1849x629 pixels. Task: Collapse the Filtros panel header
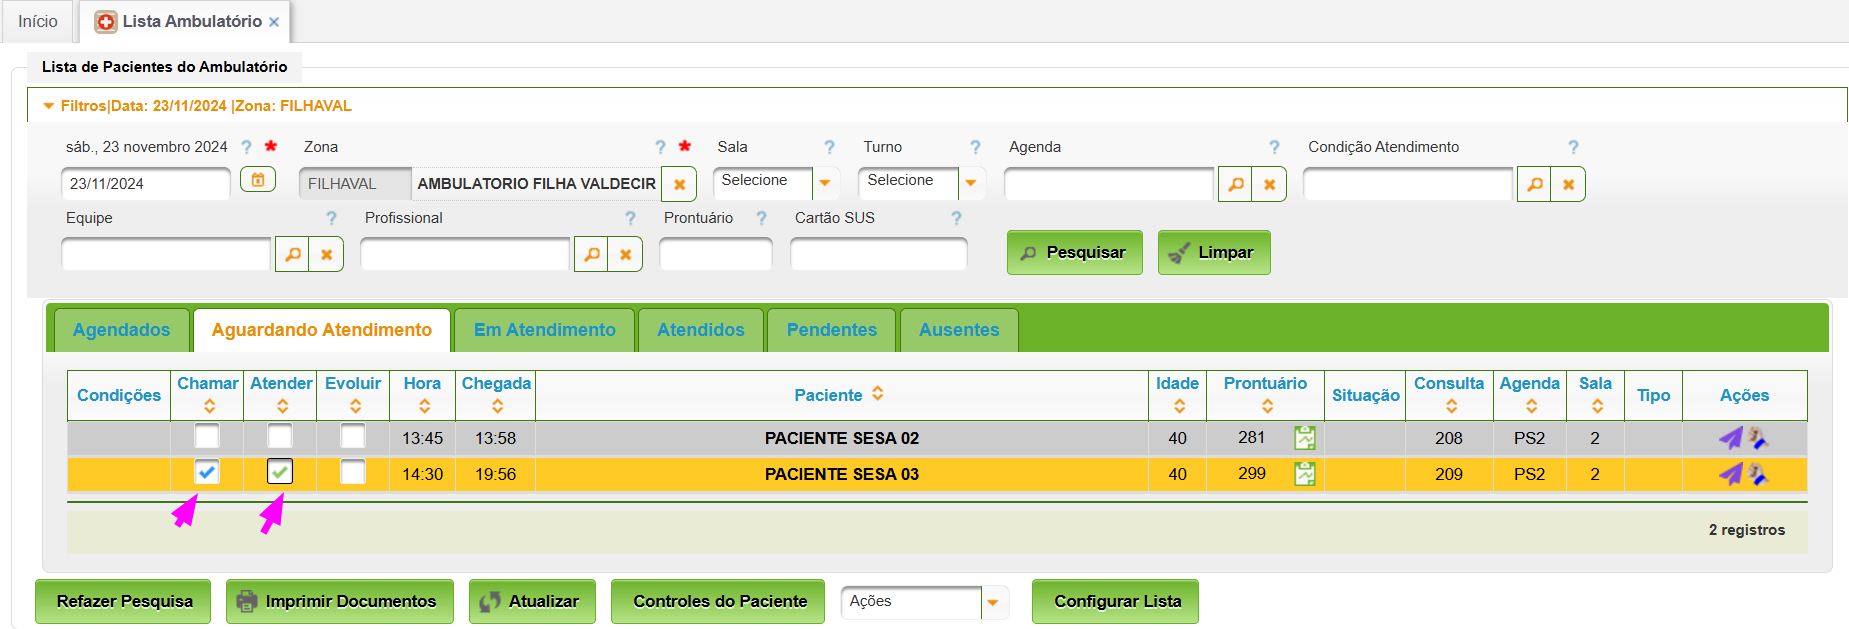(48, 106)
